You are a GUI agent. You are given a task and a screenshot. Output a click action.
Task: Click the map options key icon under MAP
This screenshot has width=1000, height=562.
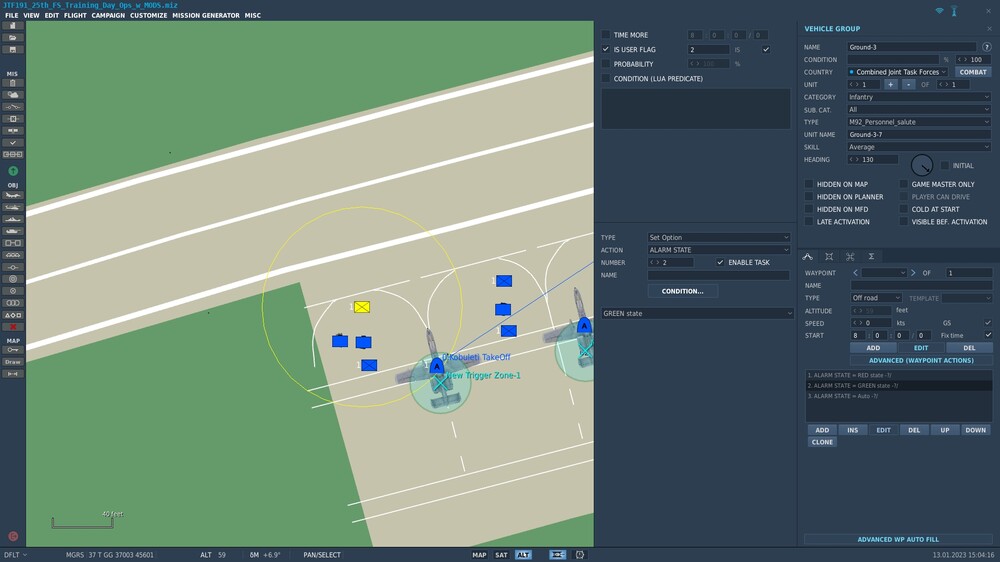click(x=13, y=350)
